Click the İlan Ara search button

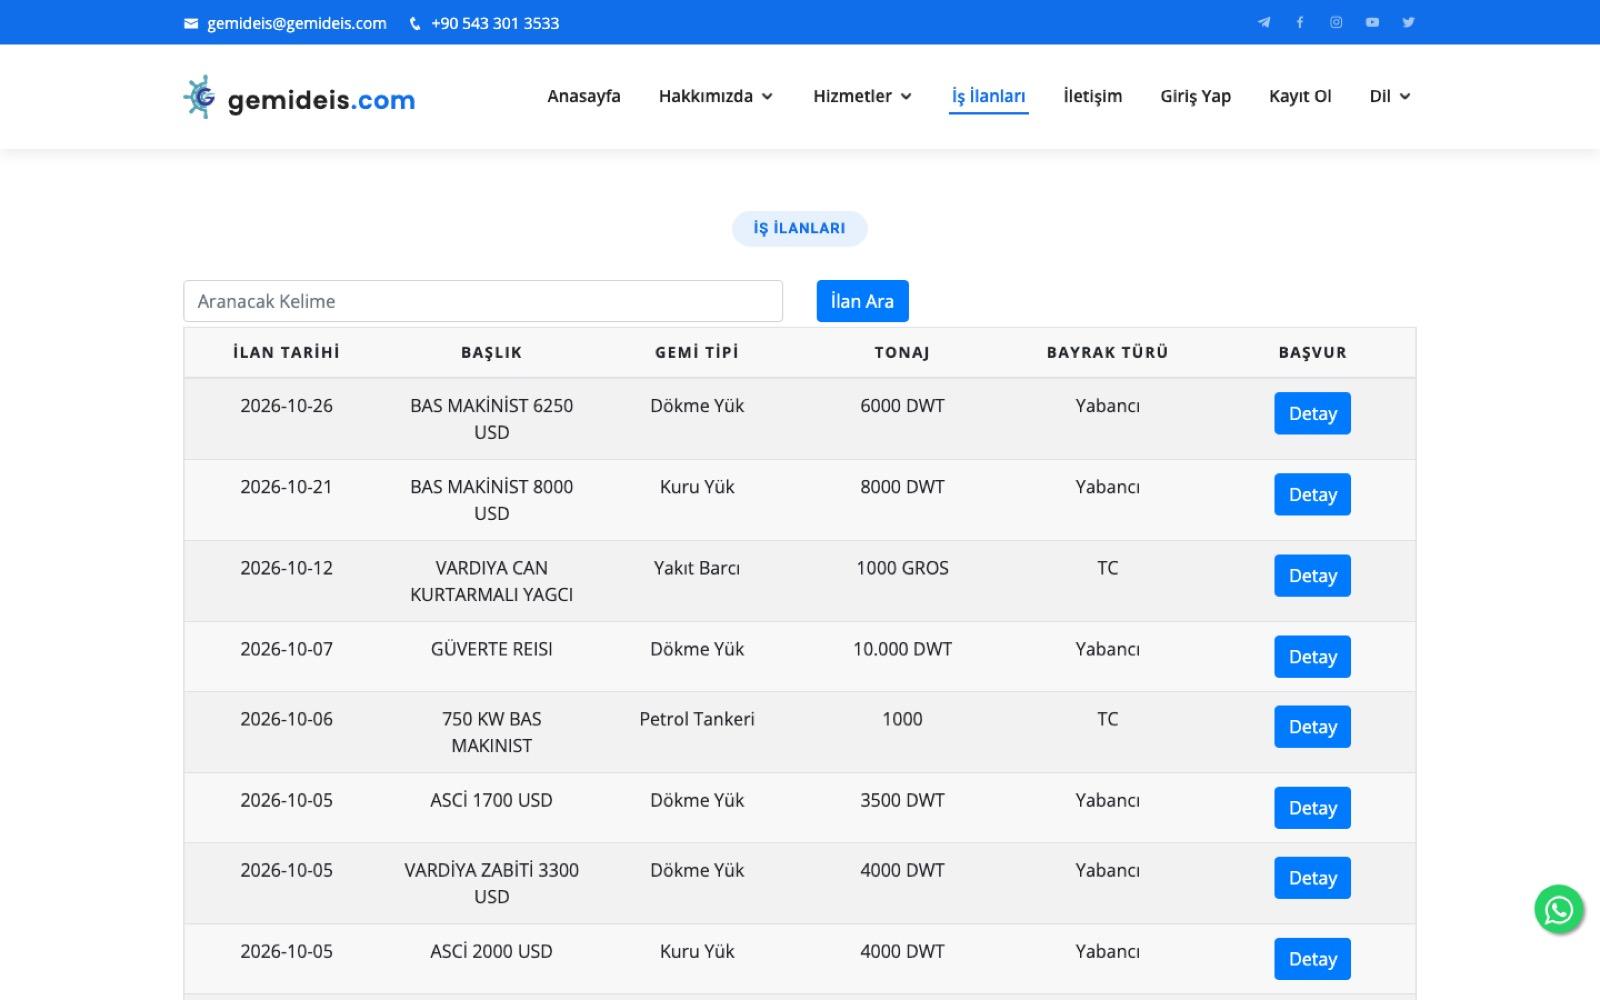[x=862, y=301]
